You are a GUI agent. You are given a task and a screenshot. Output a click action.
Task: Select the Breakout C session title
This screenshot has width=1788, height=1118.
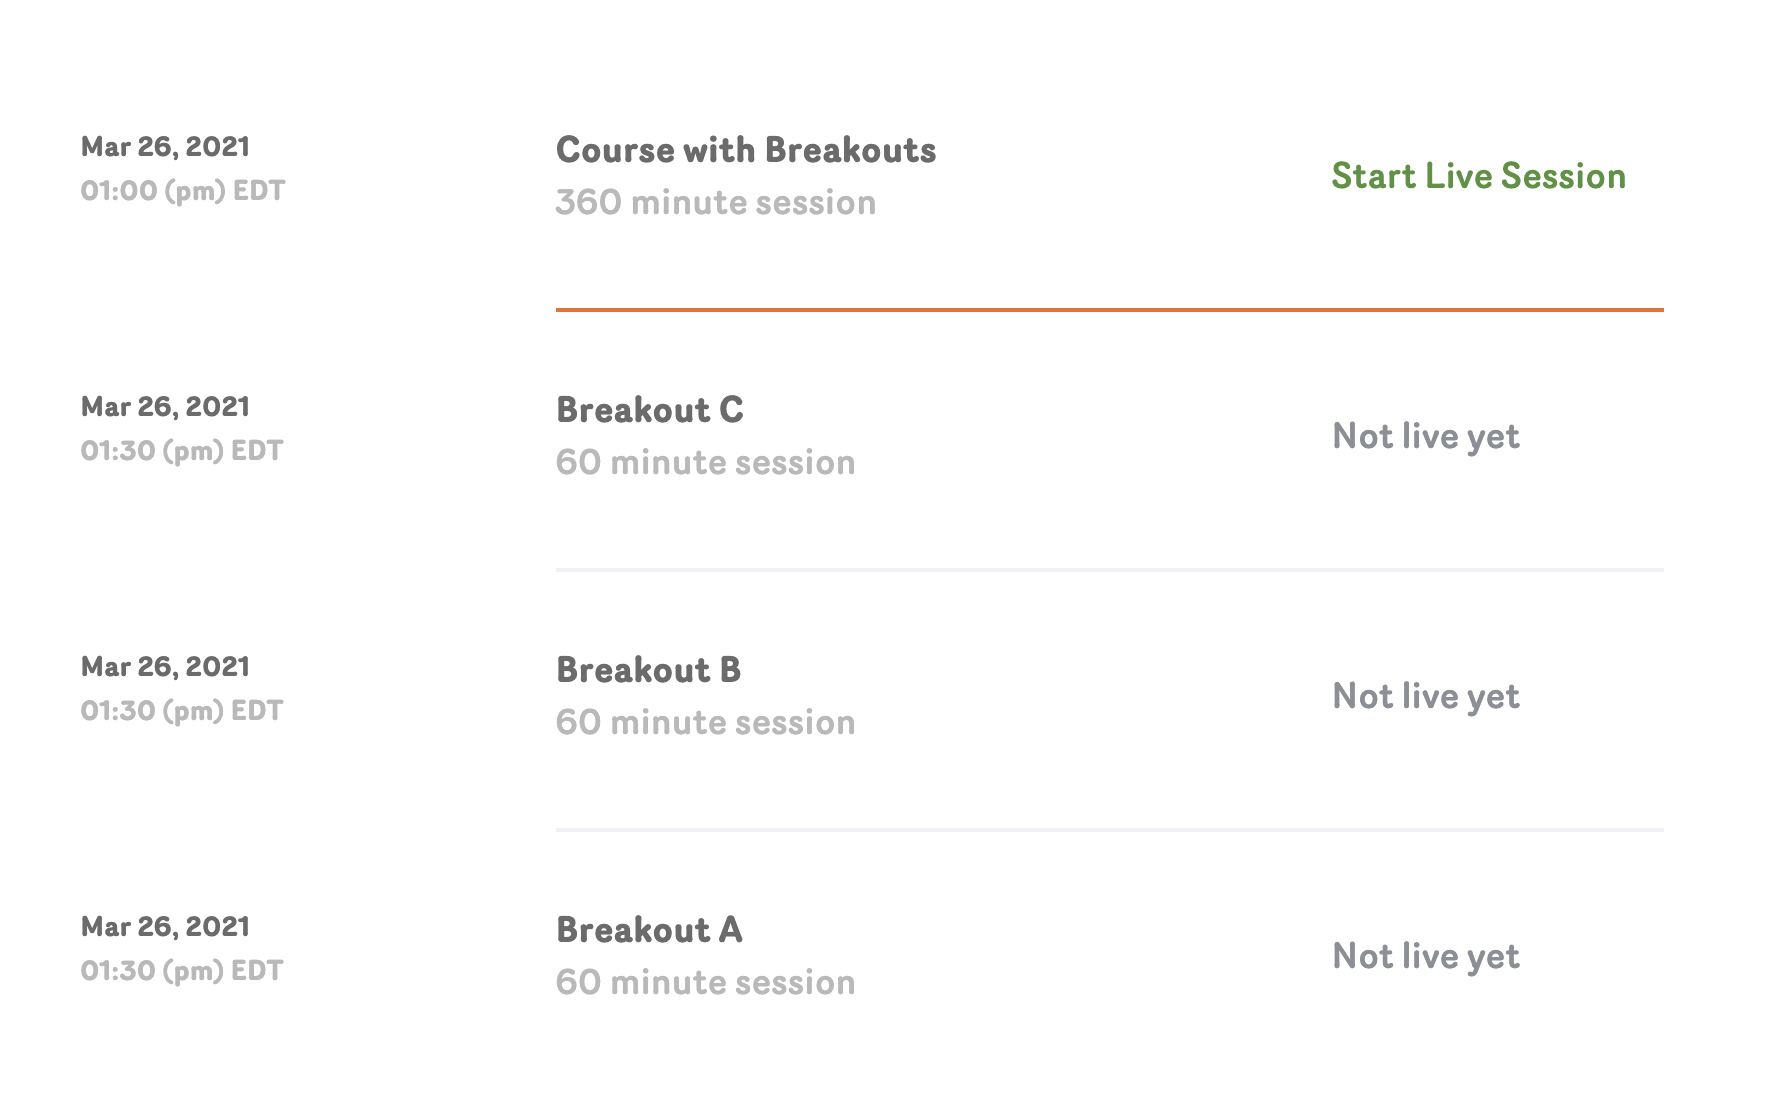point(649,410)
